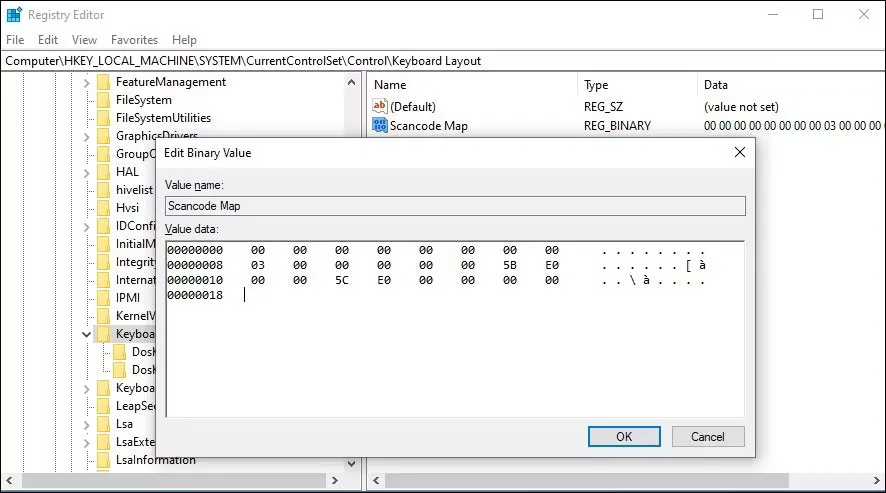Select the Lsa folder icon
The image size is (886, 493).
pyautogui.click(x=103, y=424)
